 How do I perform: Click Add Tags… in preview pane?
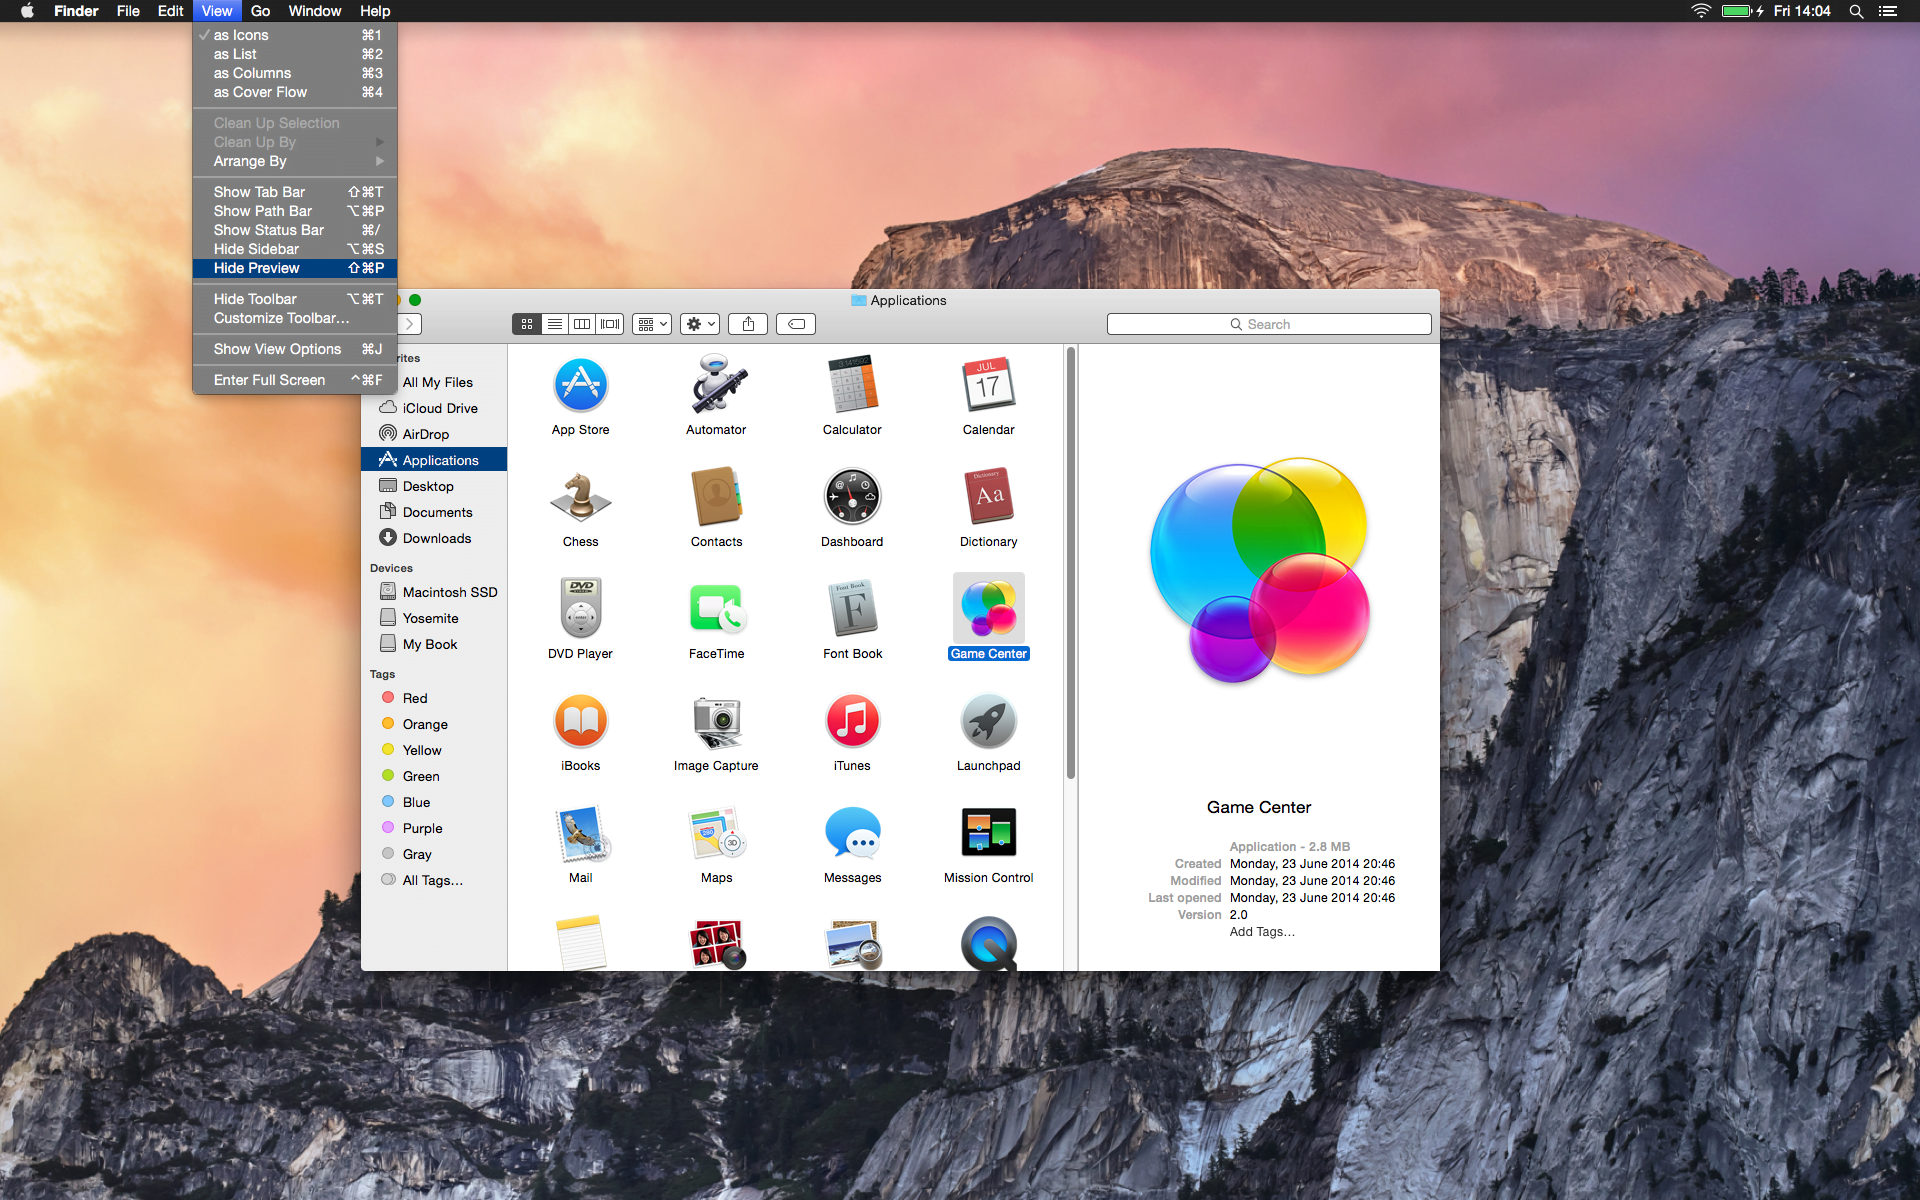[x=1262, y=932]
